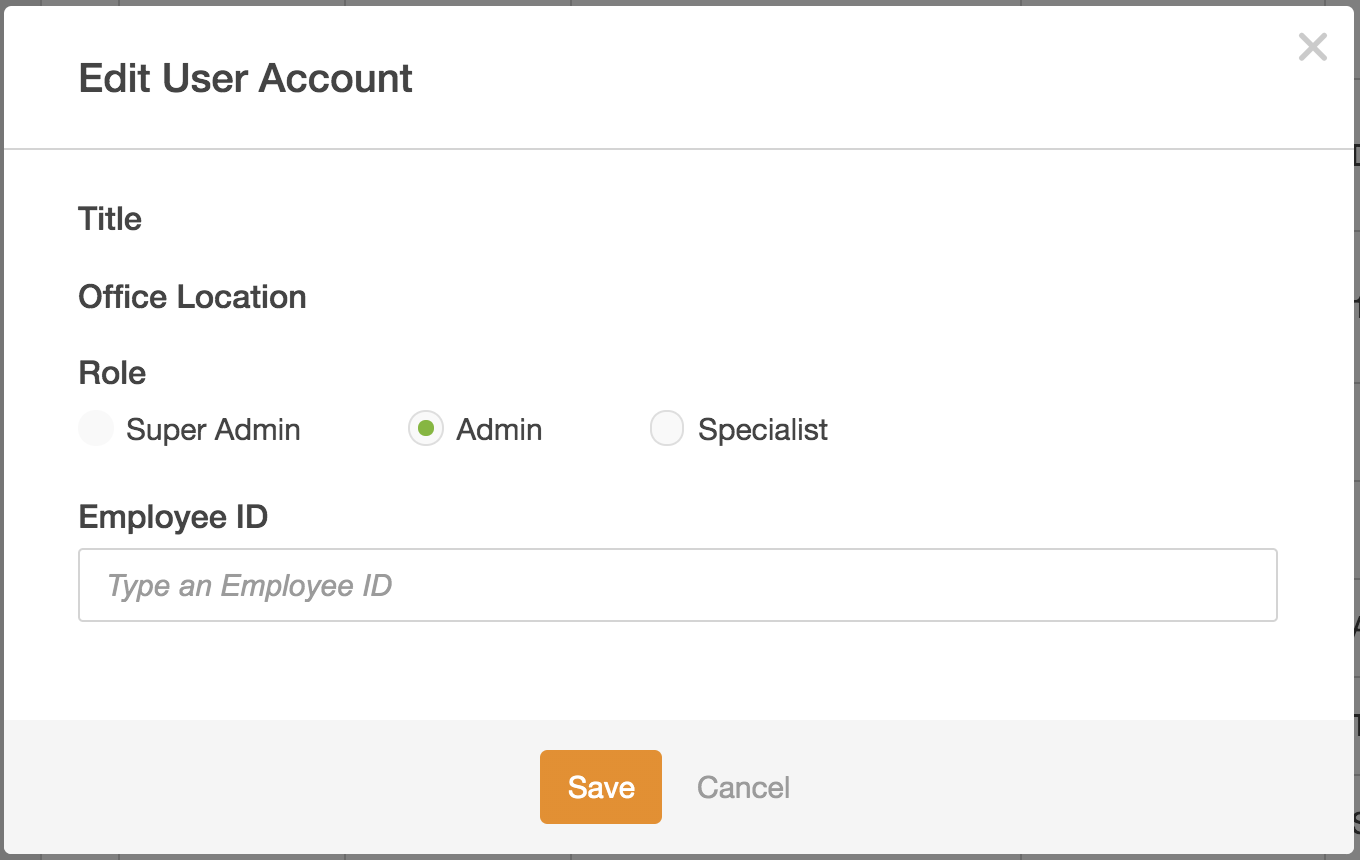
Task: Click the "Admin" role option label
Action: [499, 430]
